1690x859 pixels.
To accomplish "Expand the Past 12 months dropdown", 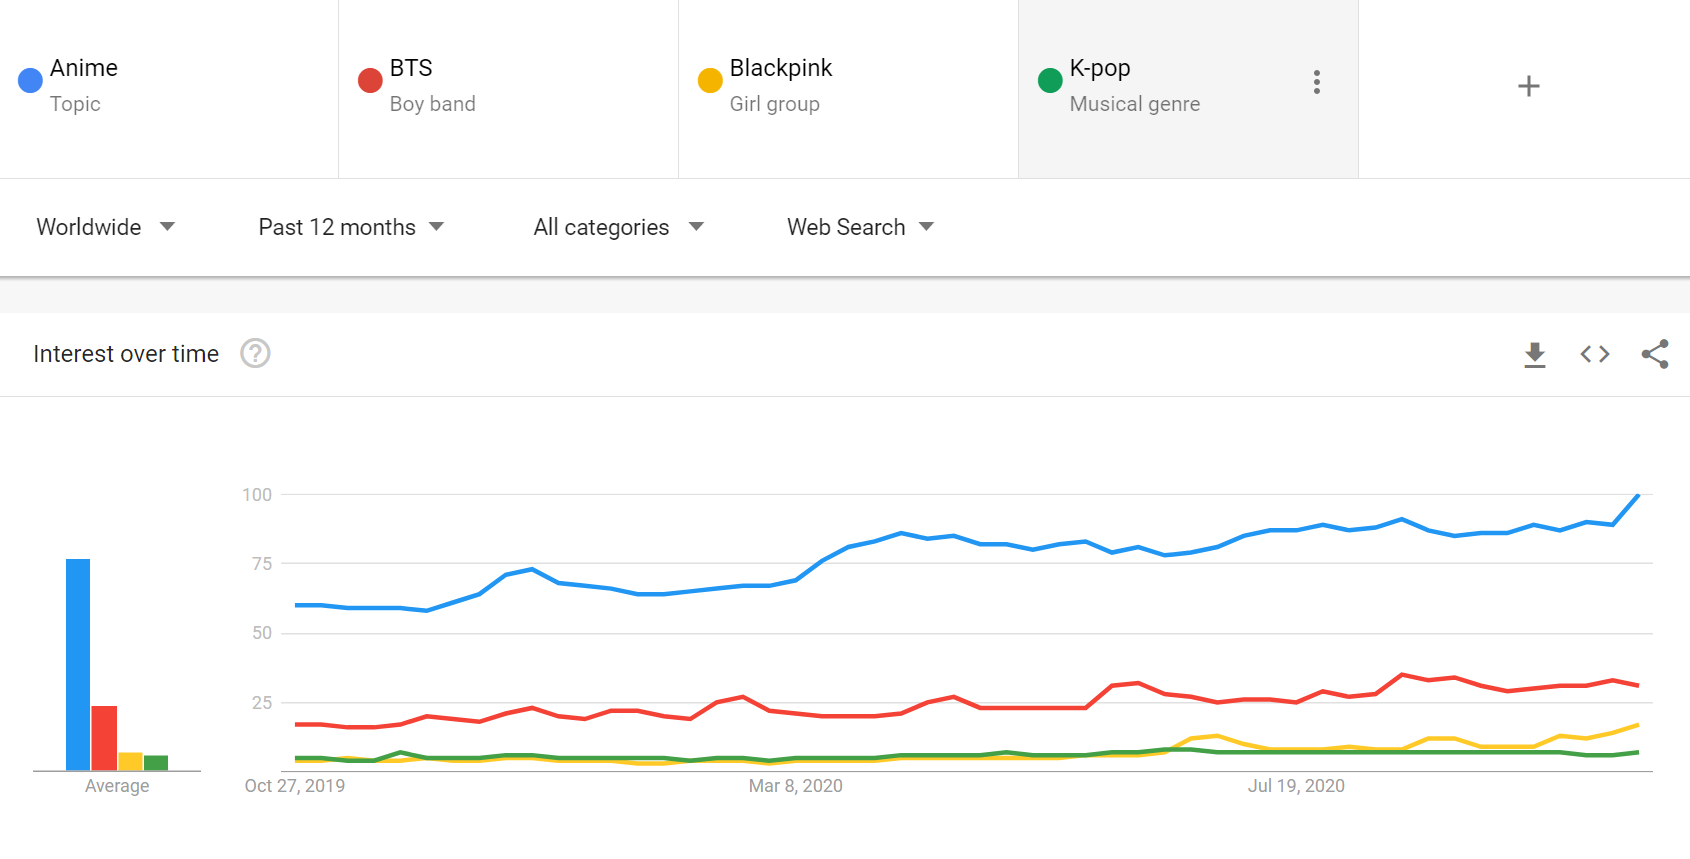I will tap(350, 227).
